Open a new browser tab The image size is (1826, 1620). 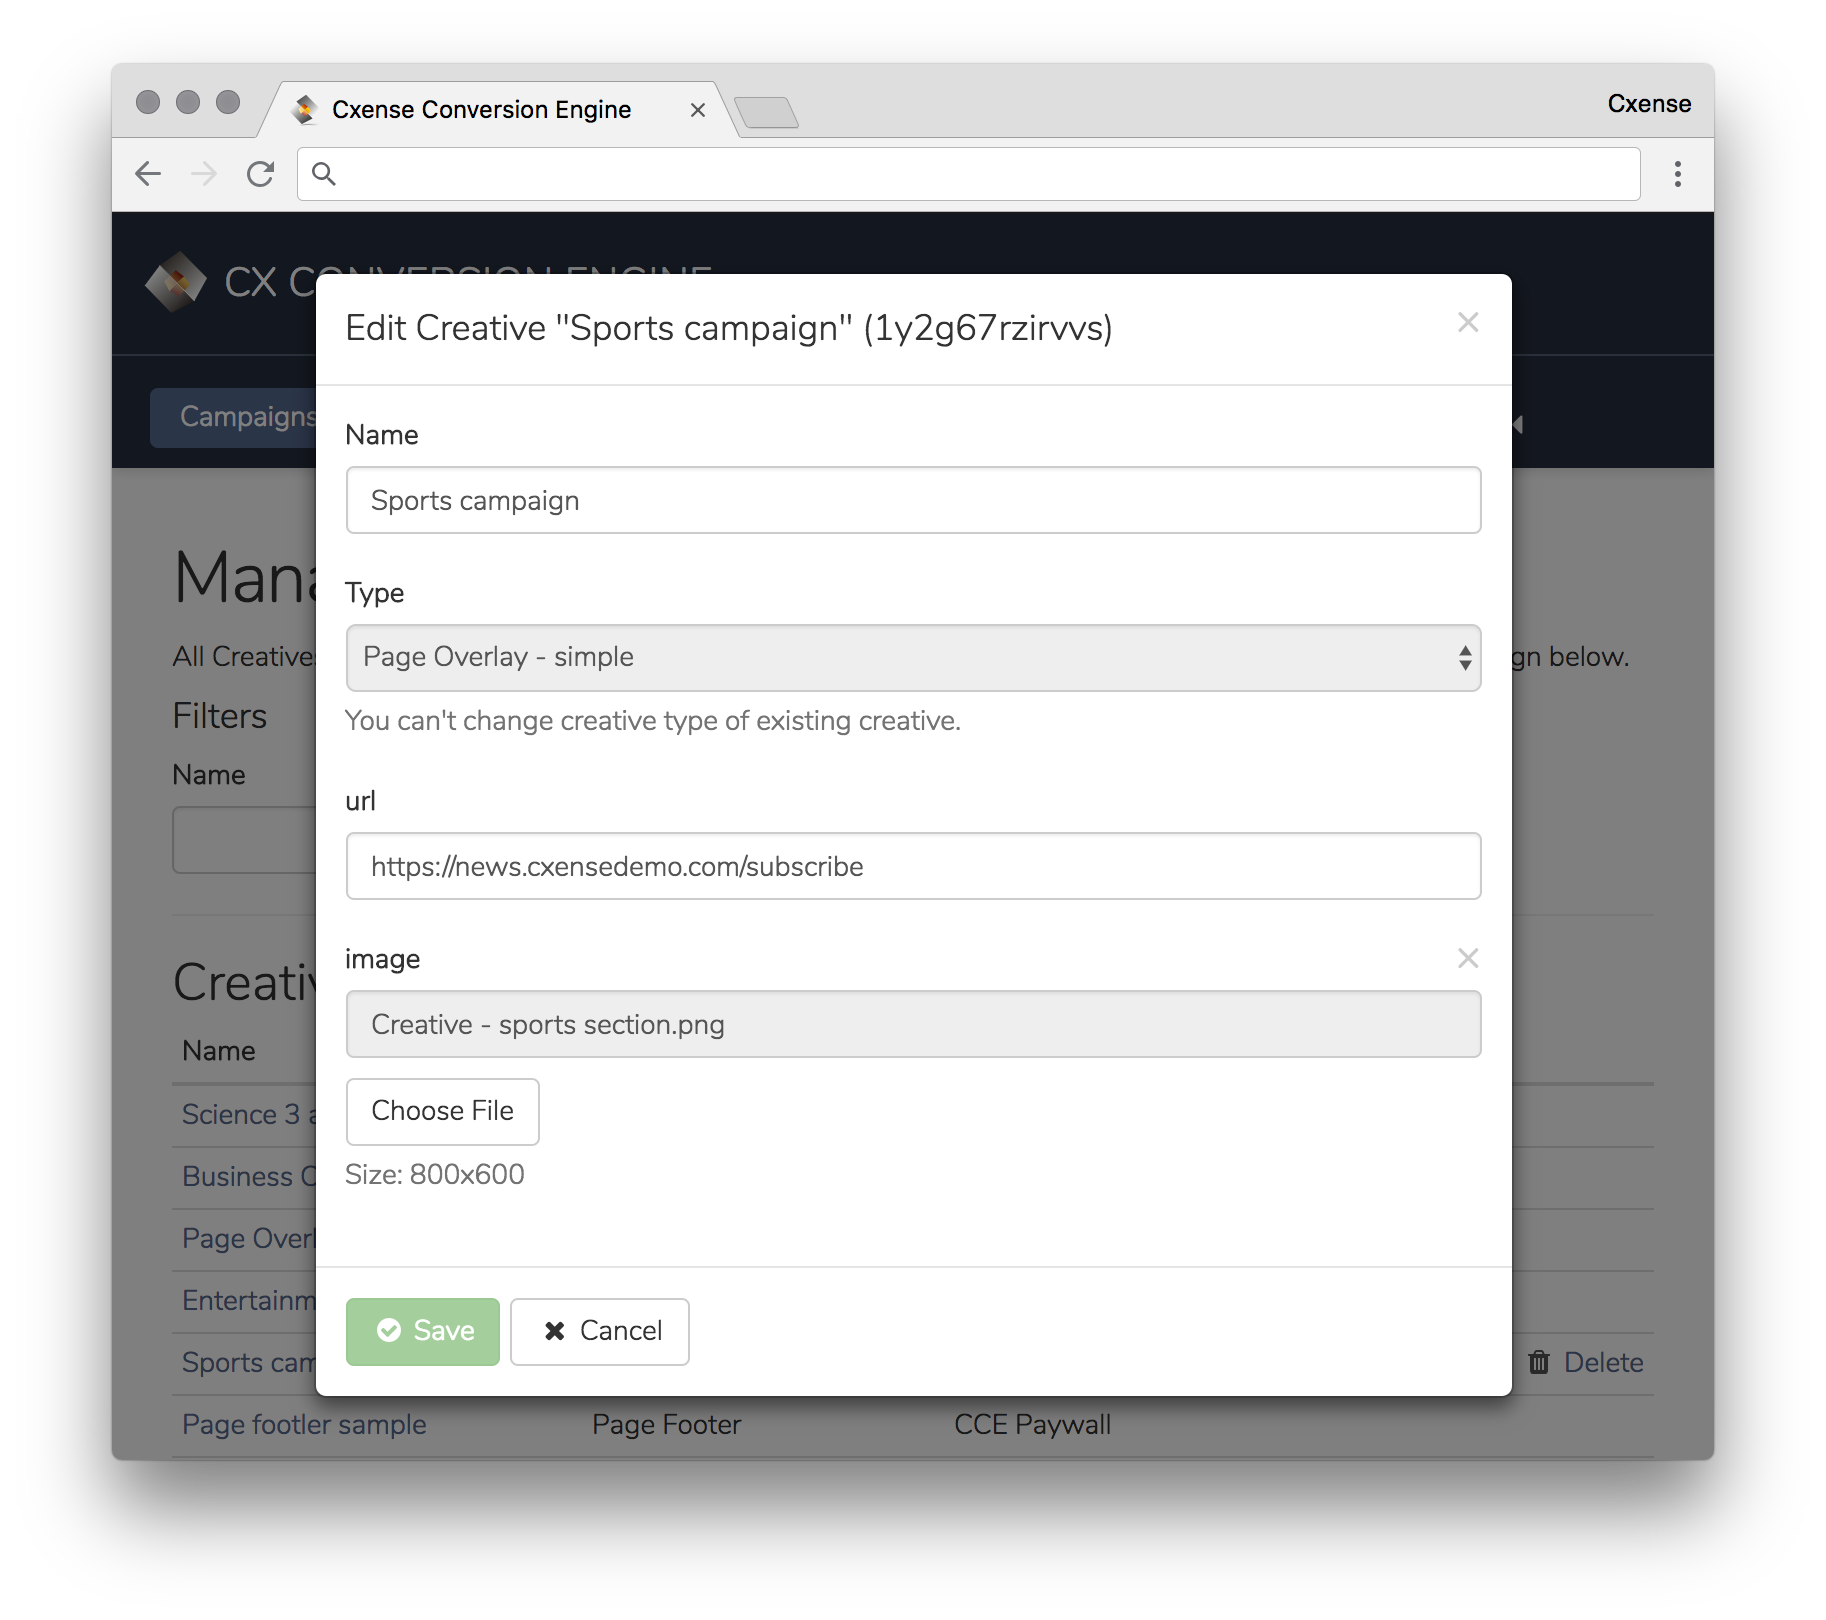pos(766,112)
